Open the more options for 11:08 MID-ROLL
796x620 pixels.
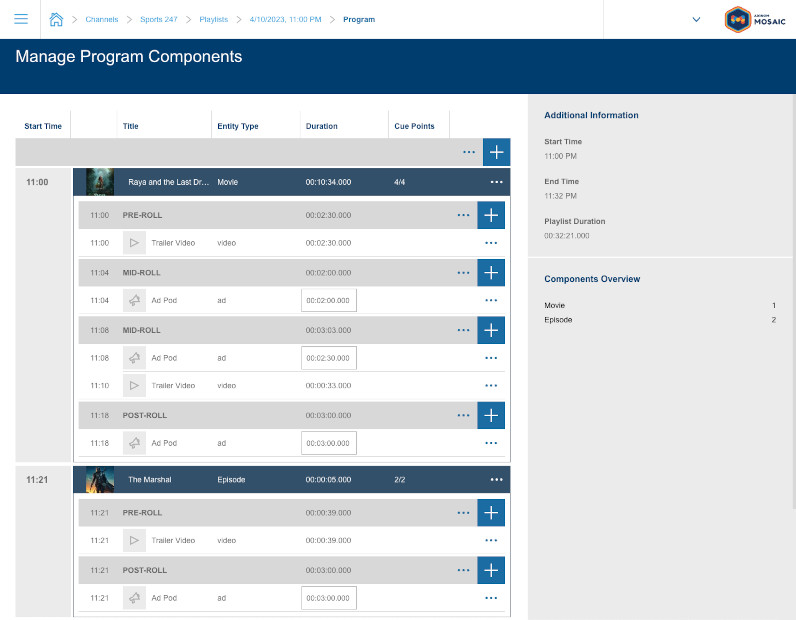click(463, 330)
